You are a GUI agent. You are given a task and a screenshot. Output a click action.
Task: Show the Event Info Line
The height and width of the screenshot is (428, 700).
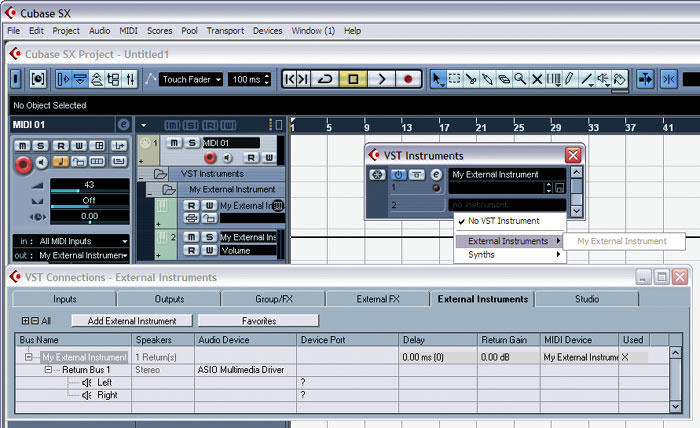80,79
